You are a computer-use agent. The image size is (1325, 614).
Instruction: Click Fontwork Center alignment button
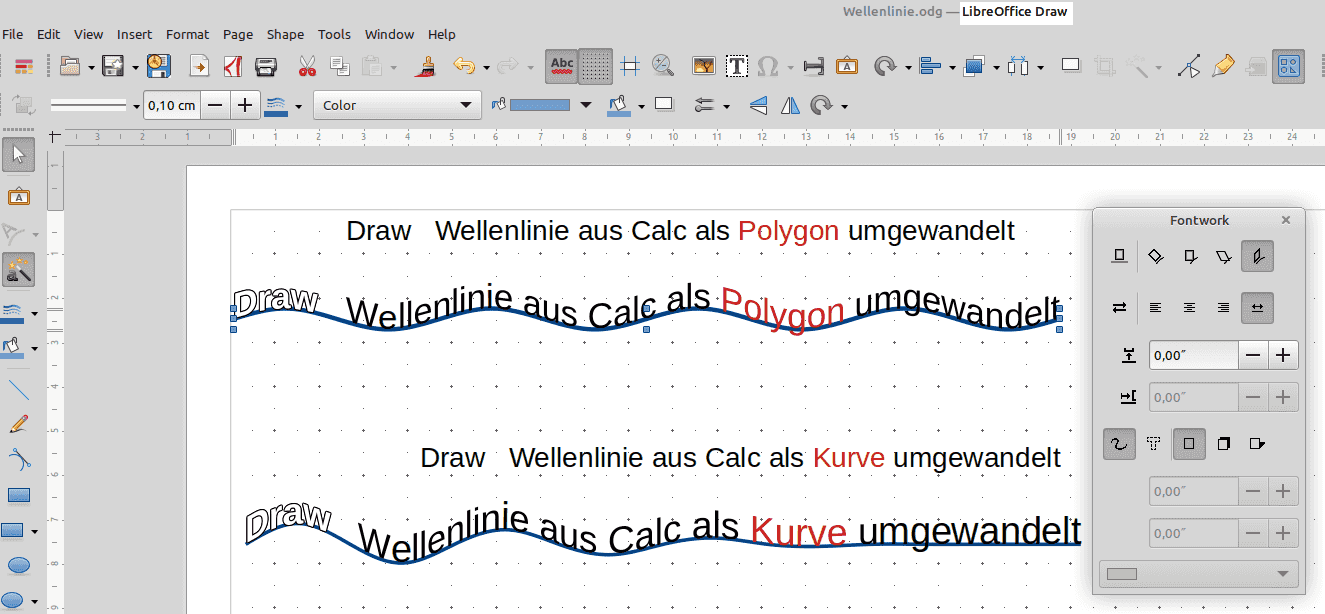pyautogui.click(x=1189, y=308)
